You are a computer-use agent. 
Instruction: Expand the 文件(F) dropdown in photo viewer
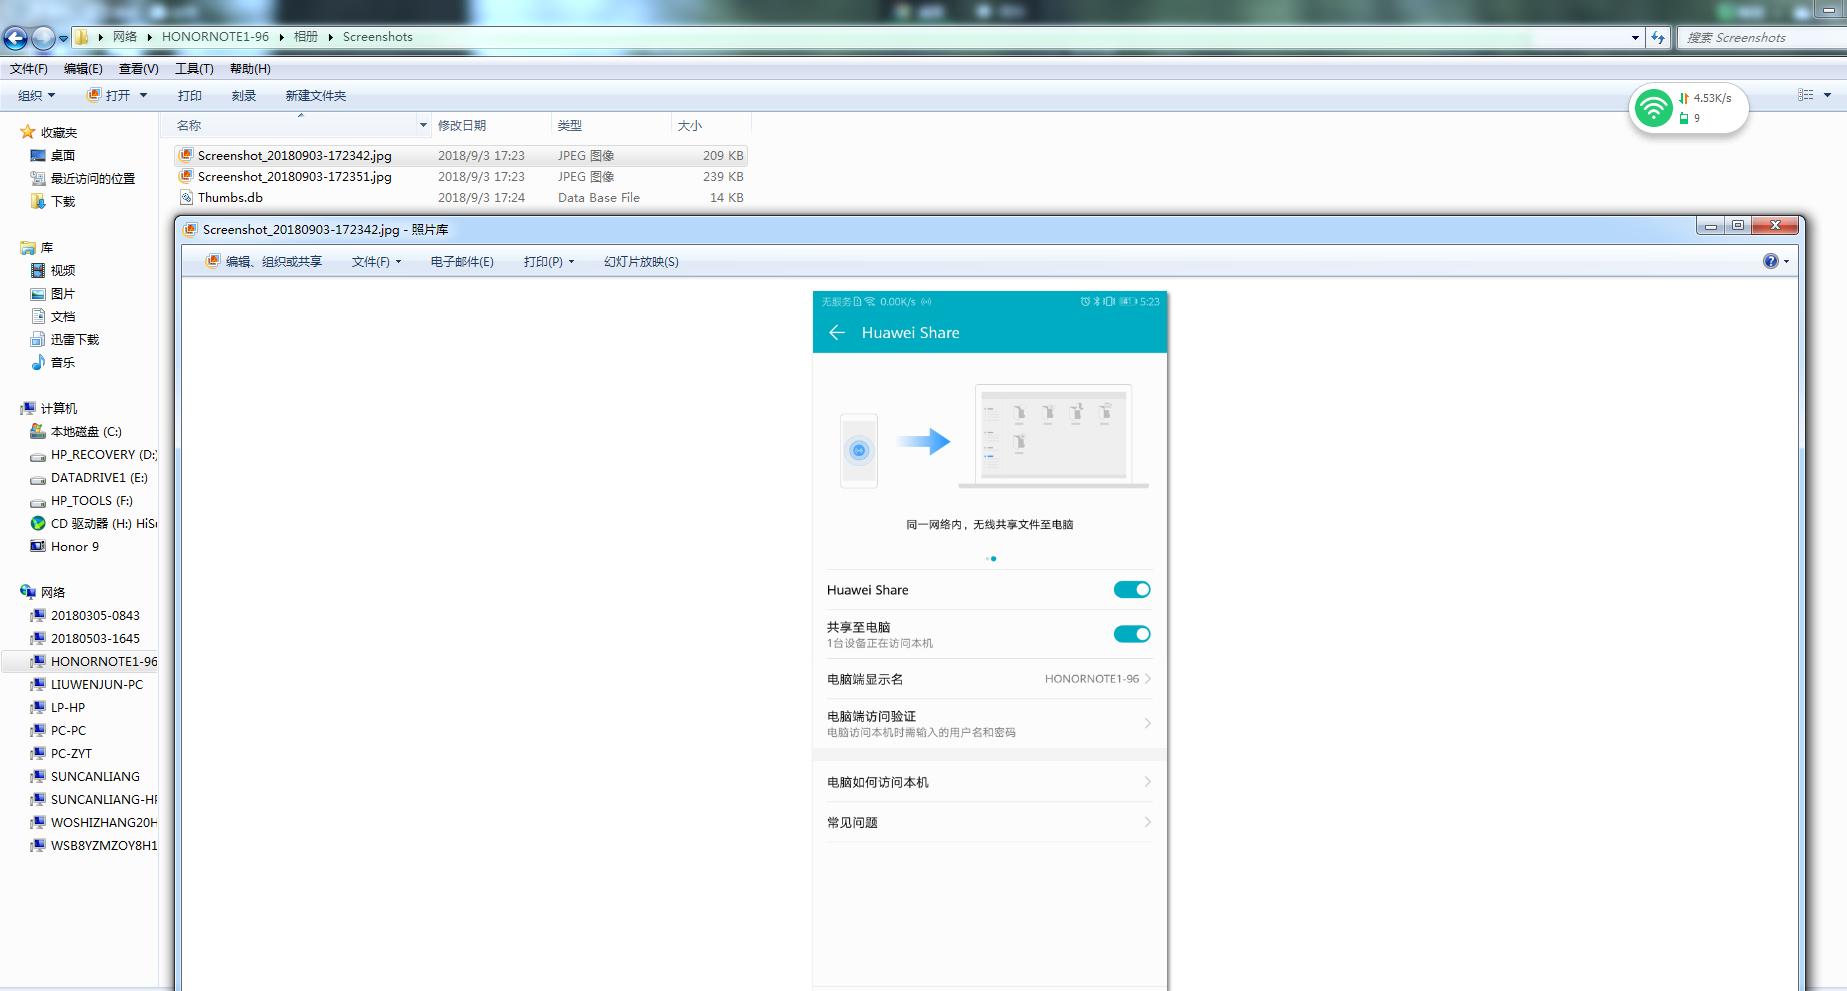pyautogui.click(x=375, y=262)
